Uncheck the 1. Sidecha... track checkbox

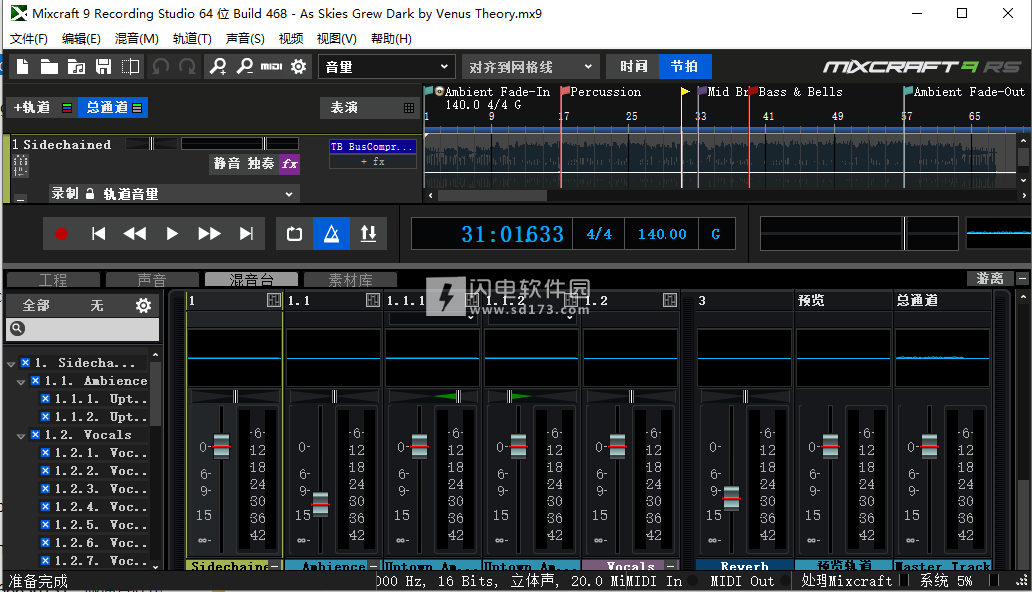pyautogui.click(x=25, y=363)
